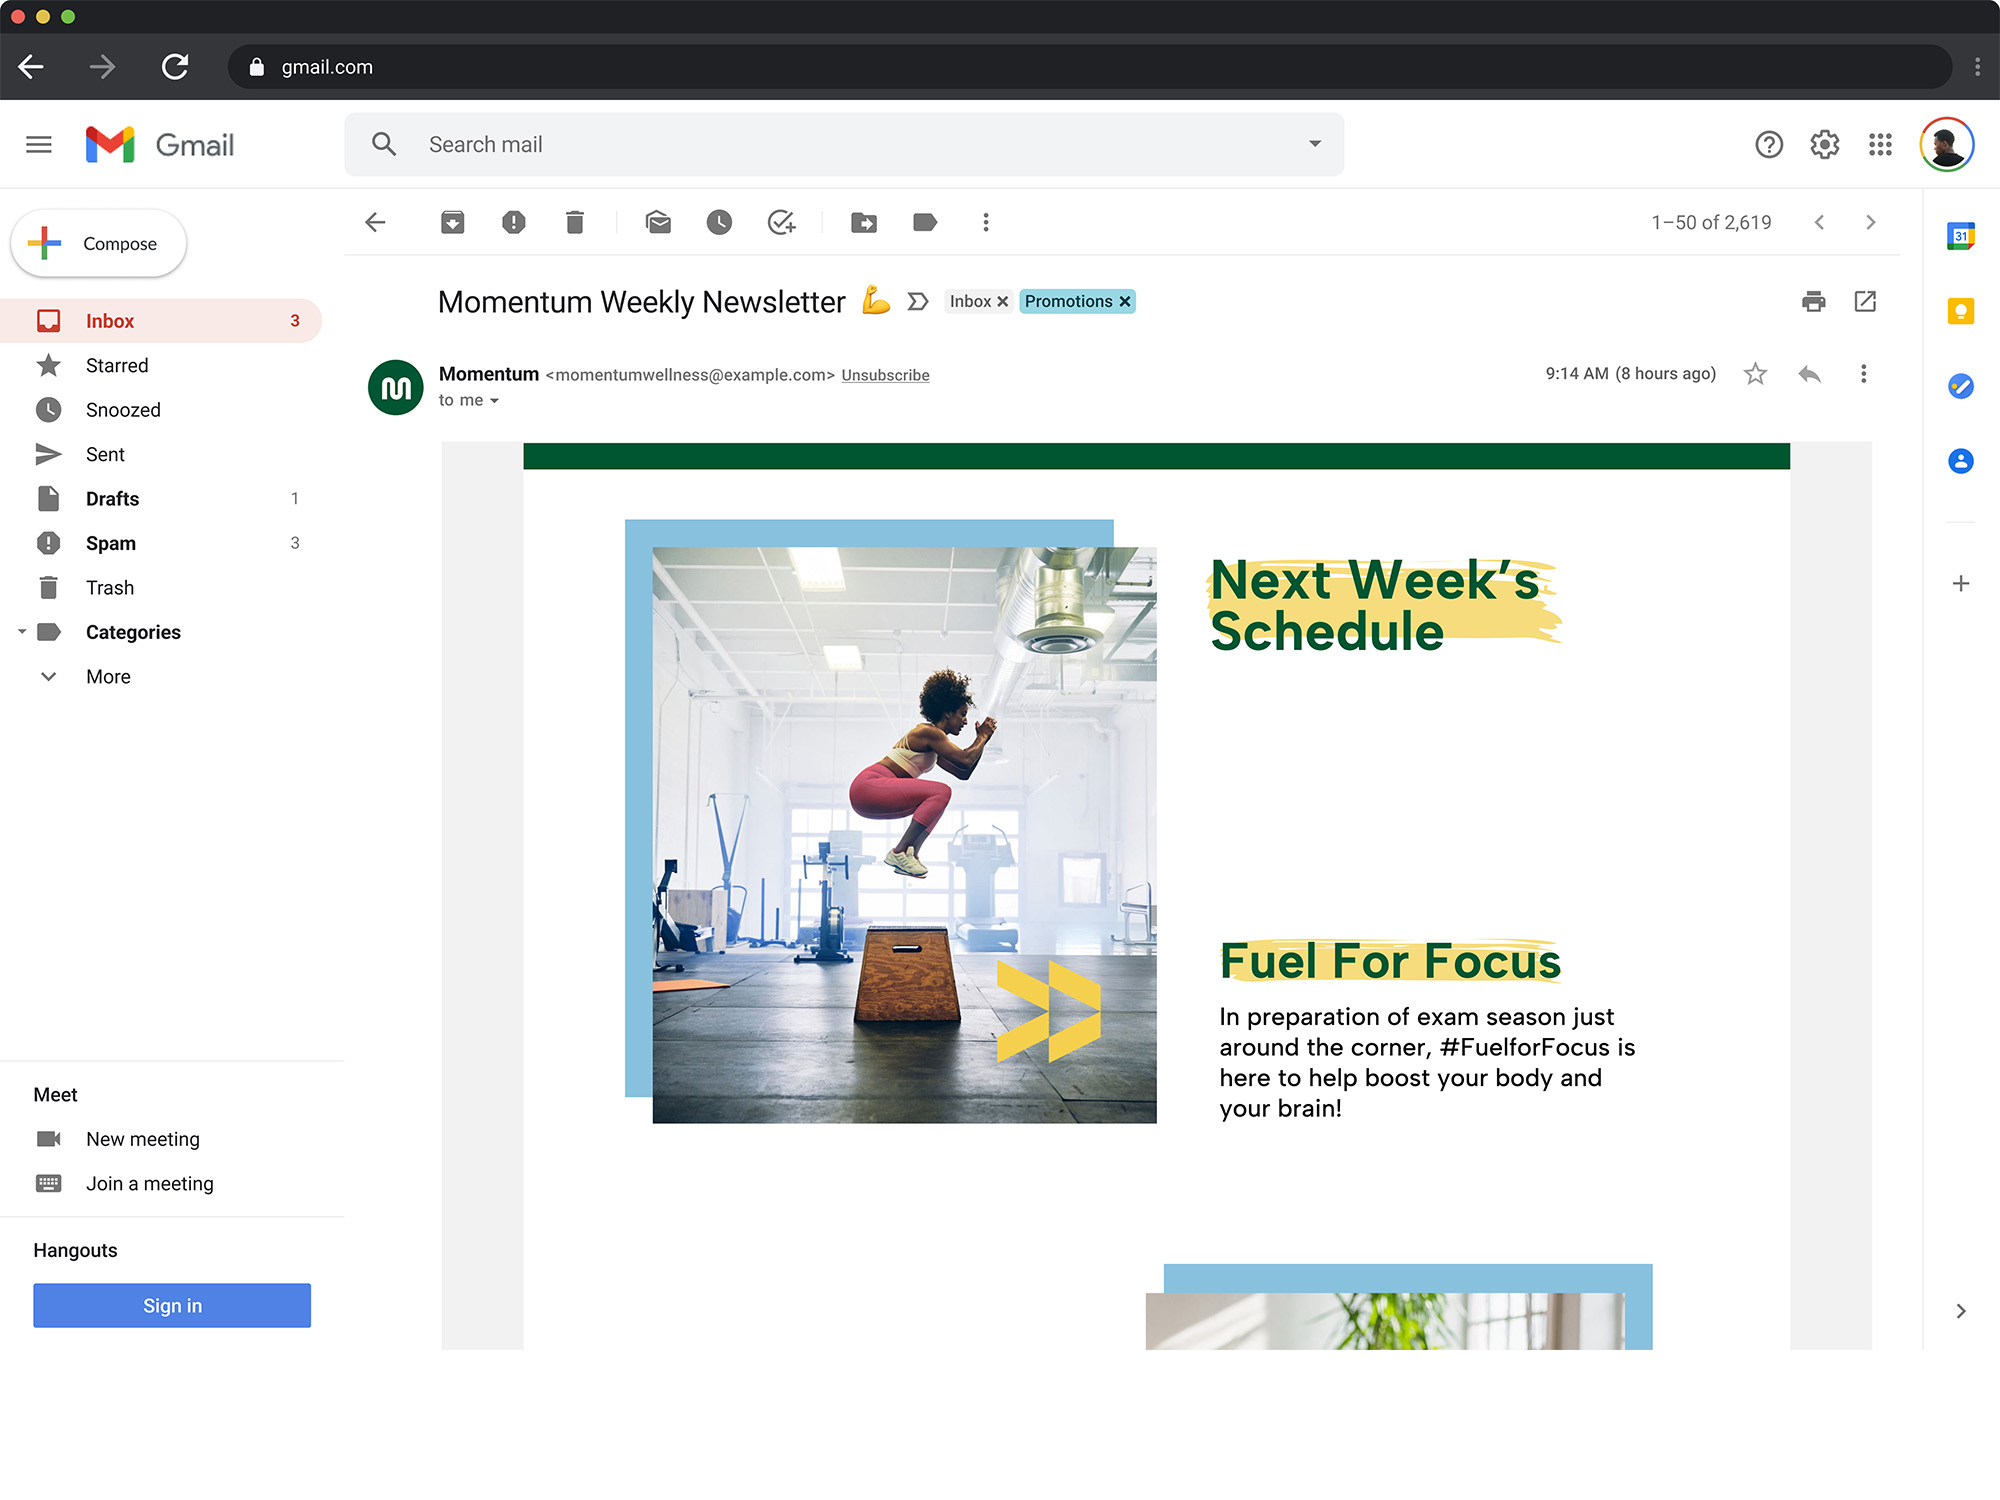This screenshot has width=2000, height=1500.
Task: Go to the Spam folder
Action: [x=110, y=543]
